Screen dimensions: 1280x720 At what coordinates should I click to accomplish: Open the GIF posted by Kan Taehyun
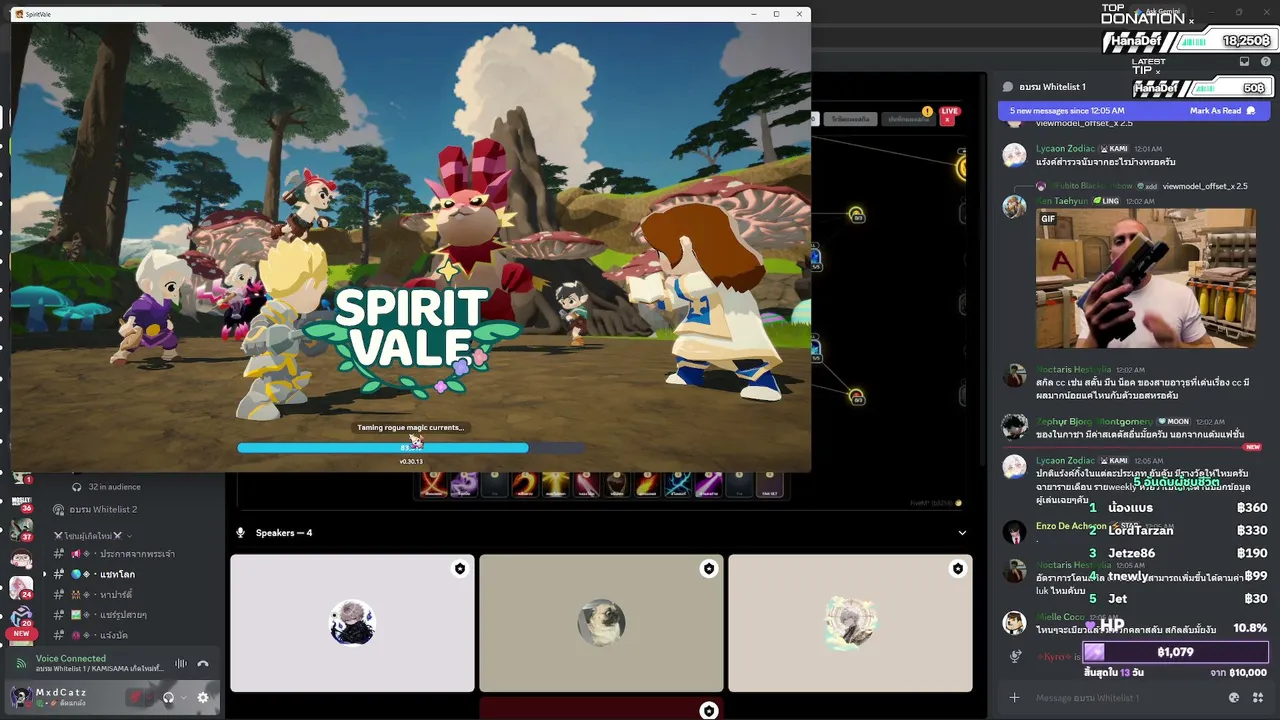click(1146, 278)
